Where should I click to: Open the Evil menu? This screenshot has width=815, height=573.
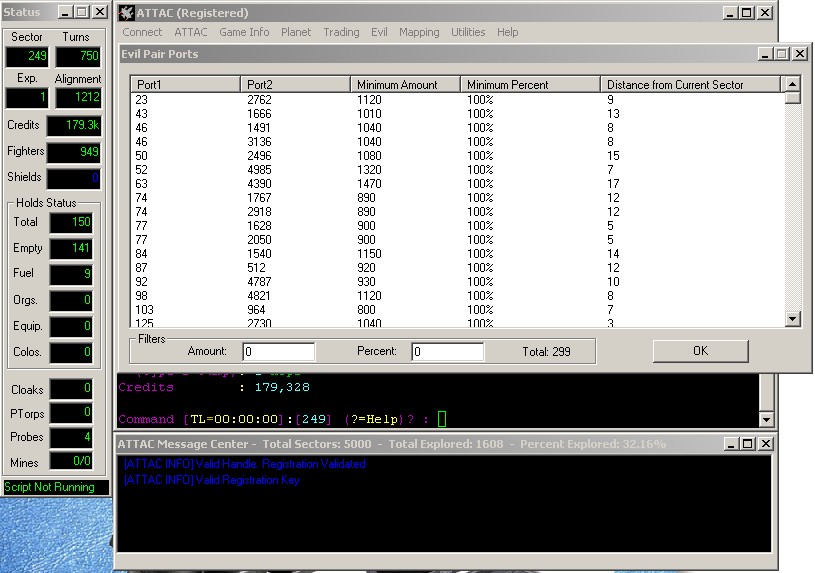[379, 32]
